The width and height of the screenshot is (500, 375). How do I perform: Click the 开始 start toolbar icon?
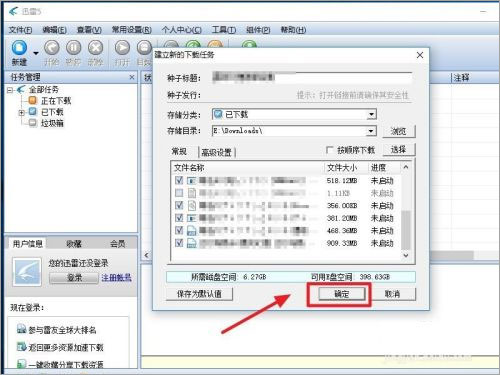52,48
